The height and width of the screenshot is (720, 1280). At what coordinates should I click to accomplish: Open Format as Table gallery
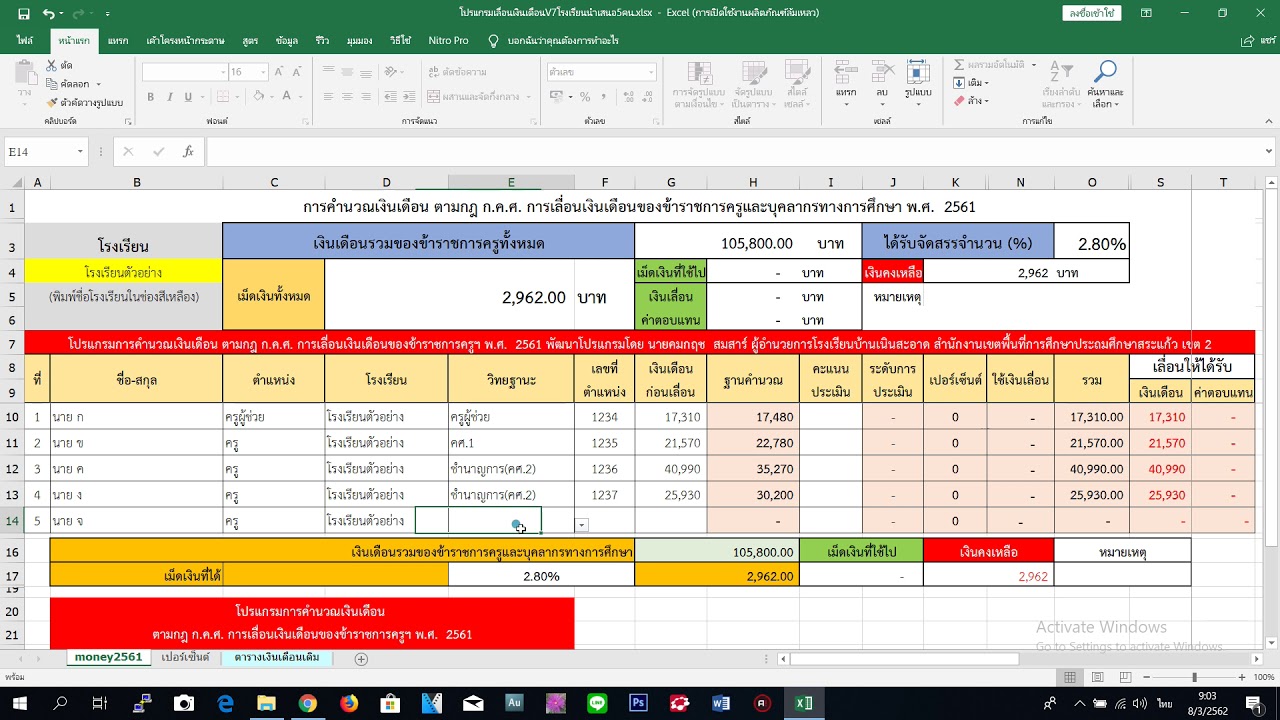pyautogui.click(x=755, y=84)
